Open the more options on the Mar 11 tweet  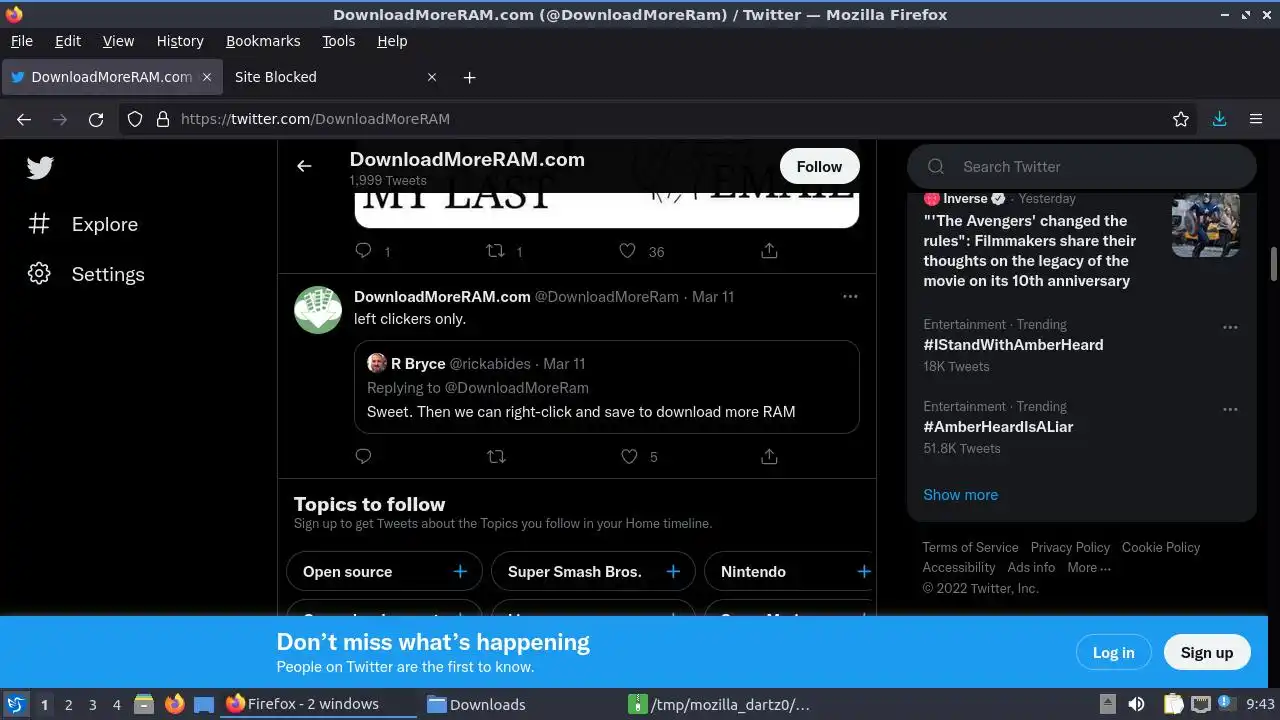pyautogui.click(x=850, y=296)
